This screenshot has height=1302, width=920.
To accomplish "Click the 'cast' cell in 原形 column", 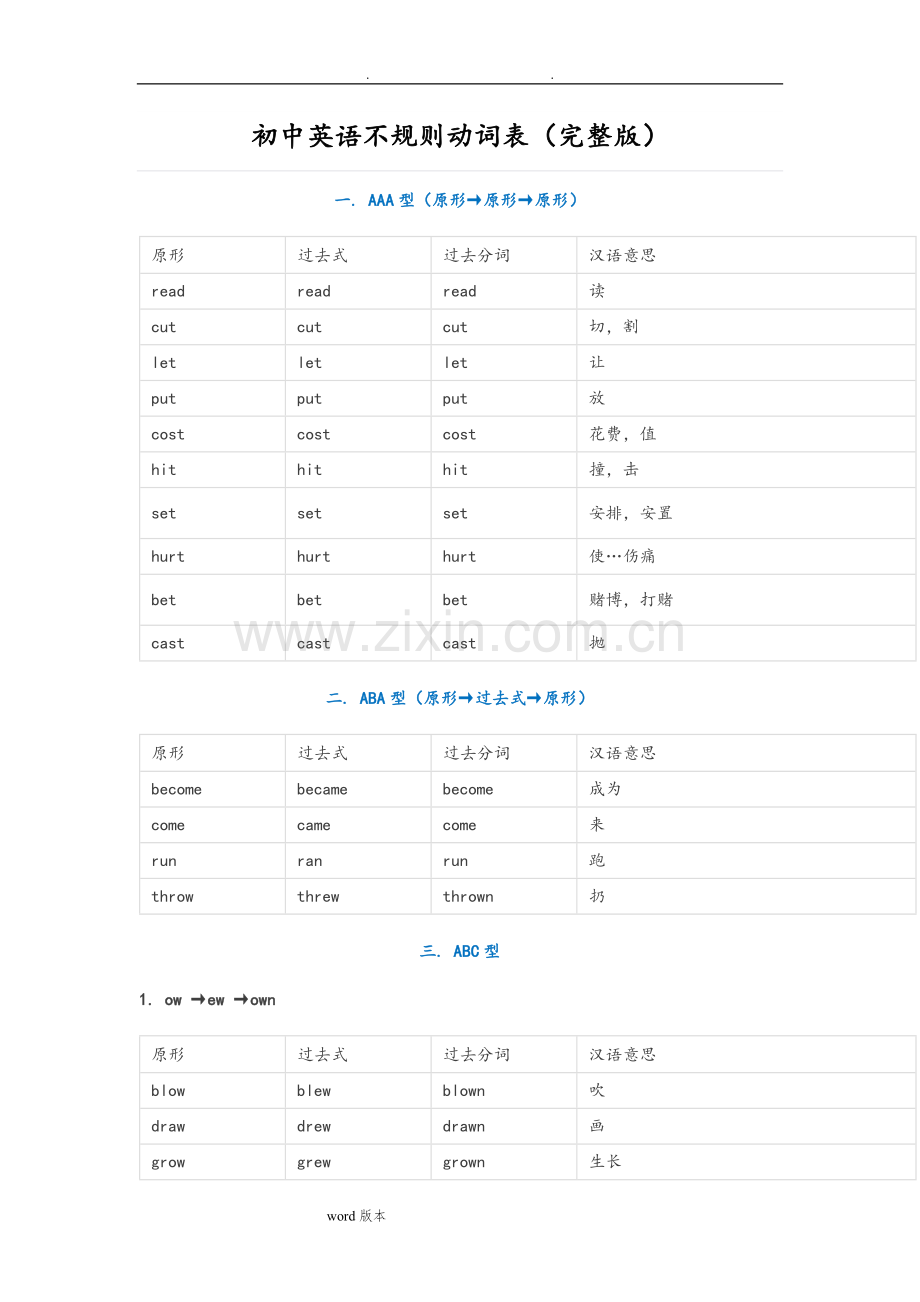I will (212, 644).
